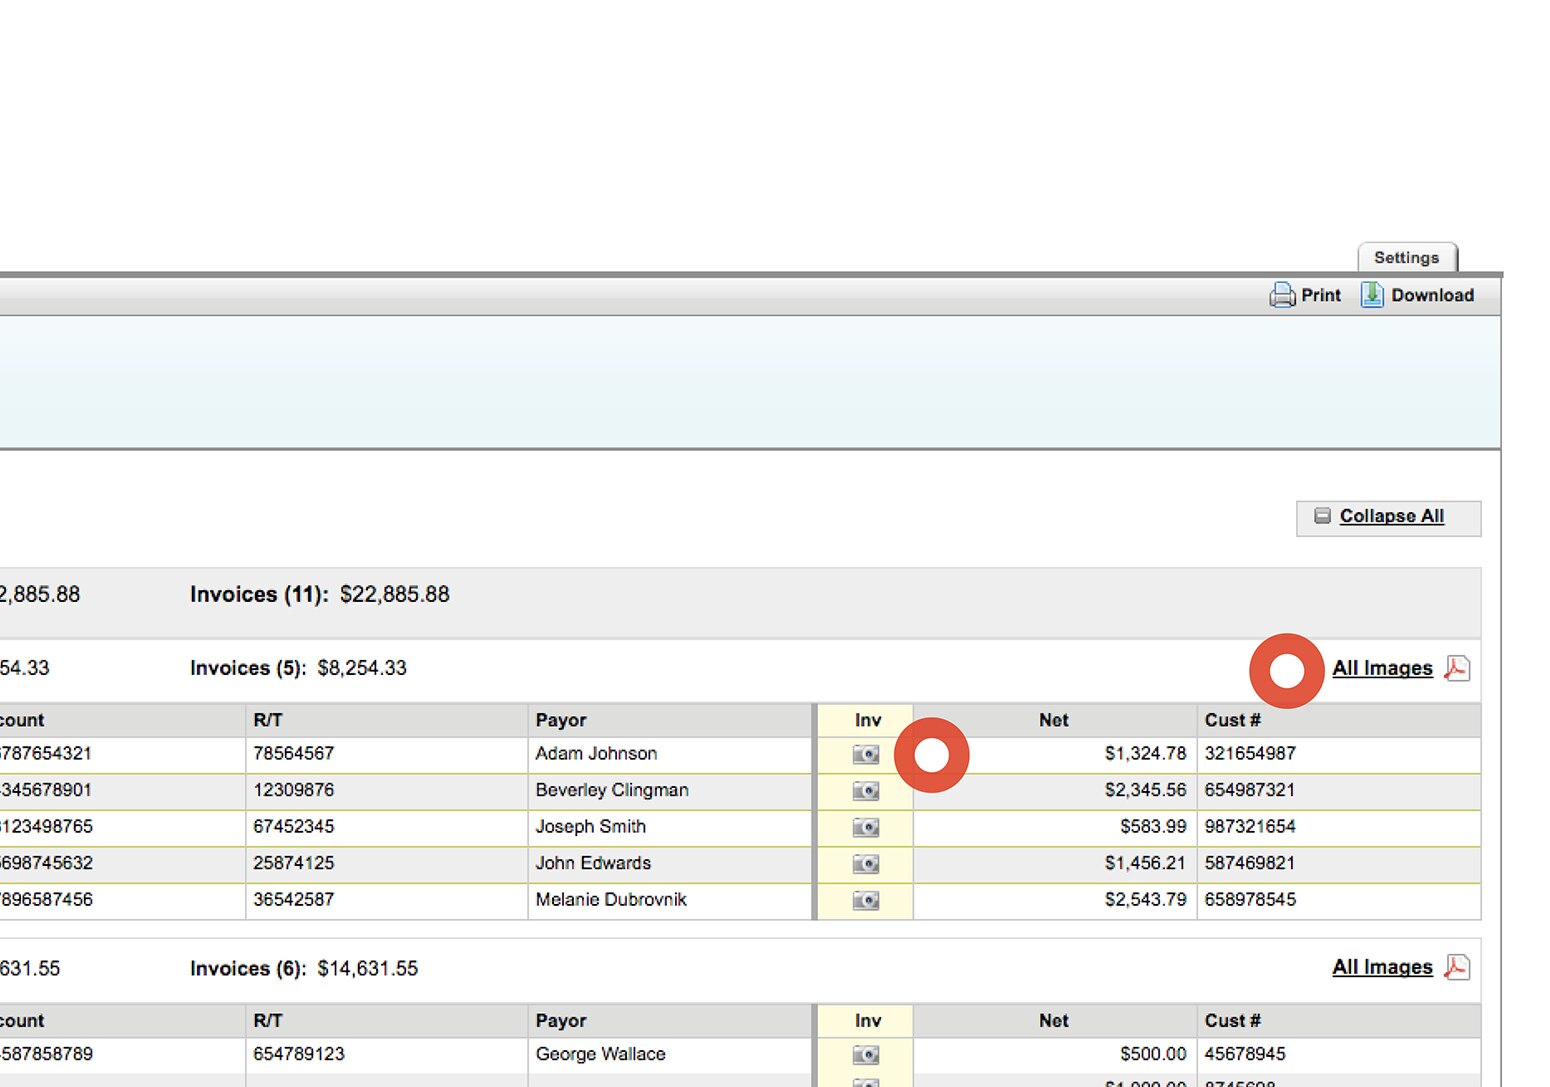Collapse All report sections
Screen dimensions: 1550x1087
click(x=1389, y=517)
